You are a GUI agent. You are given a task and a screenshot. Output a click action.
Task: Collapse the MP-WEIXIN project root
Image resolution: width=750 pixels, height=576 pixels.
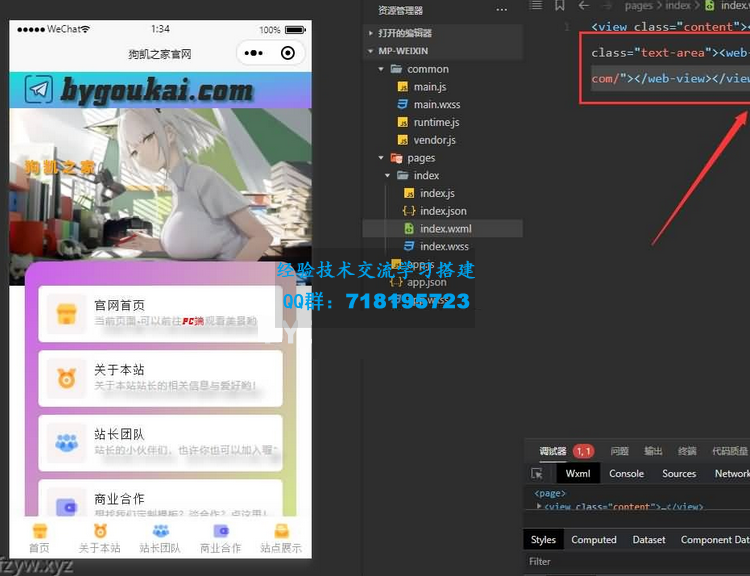pos(442,51)
